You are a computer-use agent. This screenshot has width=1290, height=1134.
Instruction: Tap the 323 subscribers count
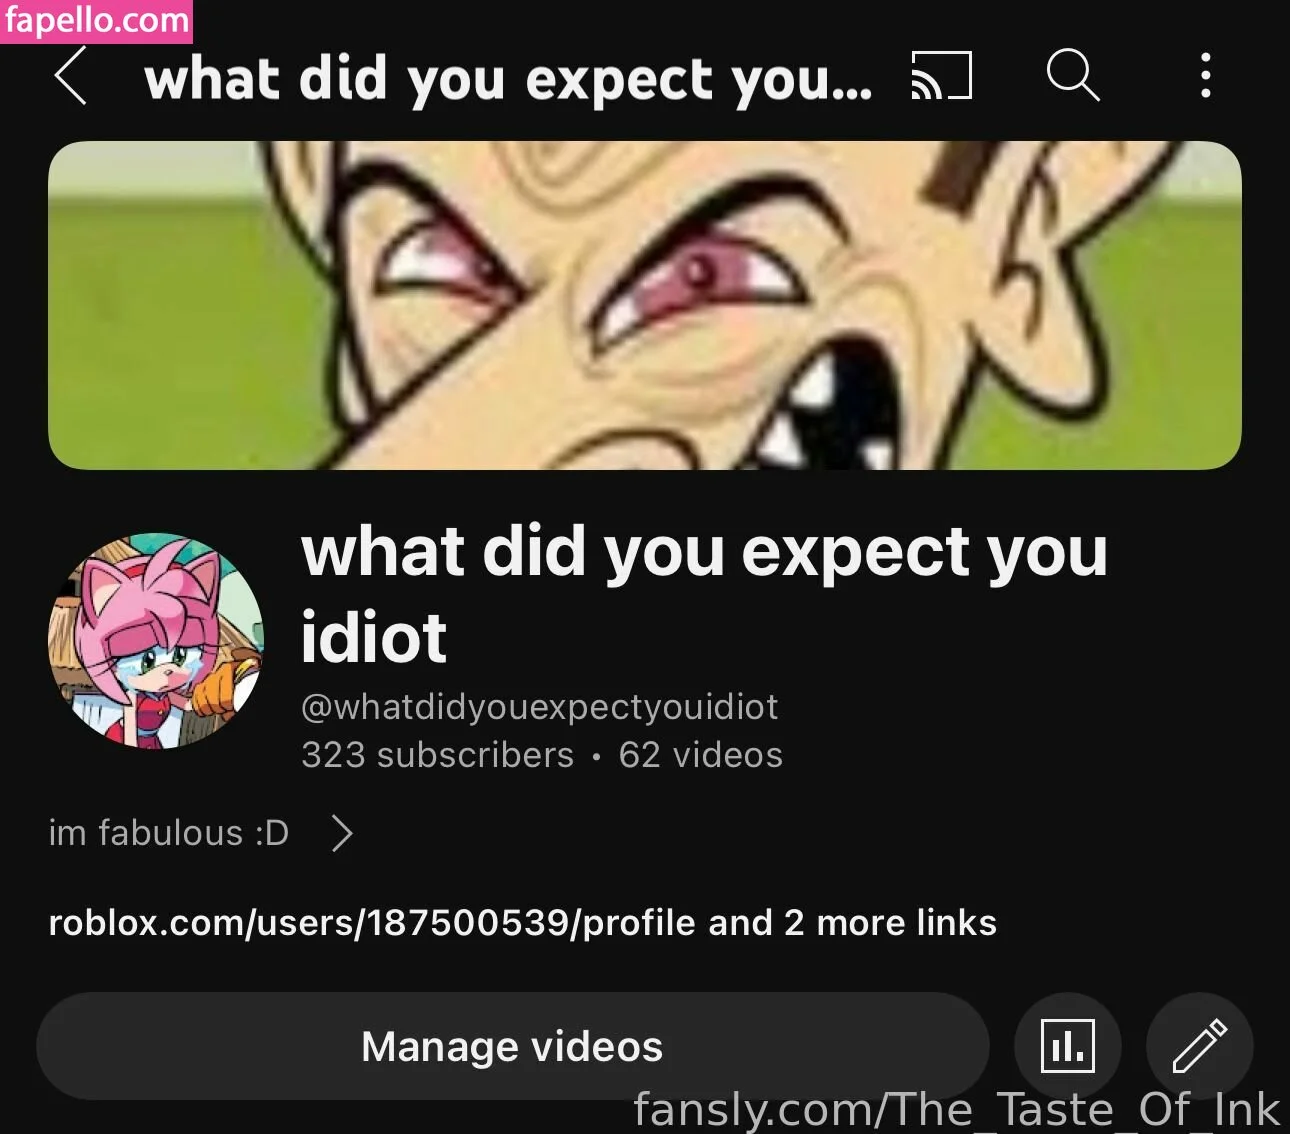(438, 754)
